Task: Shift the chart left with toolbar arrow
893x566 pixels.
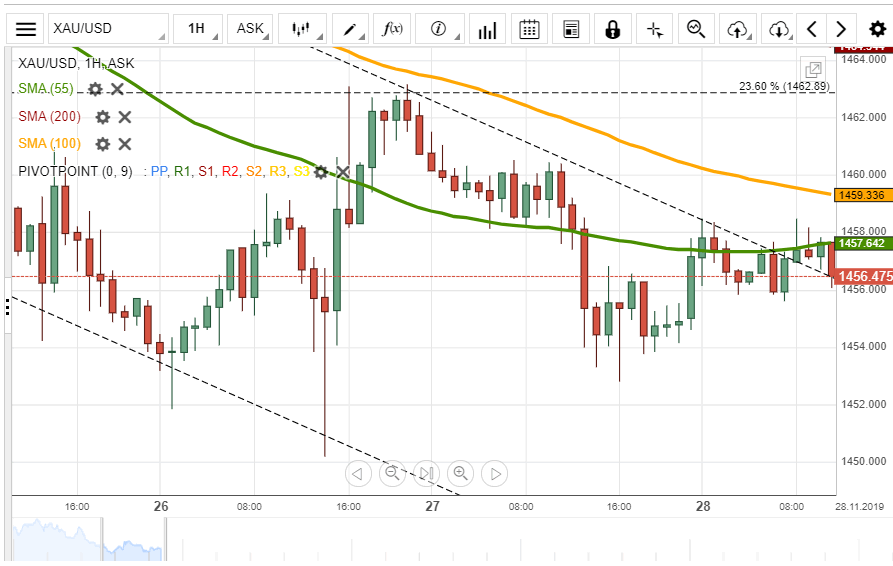Action: click(x=813, y=28)
